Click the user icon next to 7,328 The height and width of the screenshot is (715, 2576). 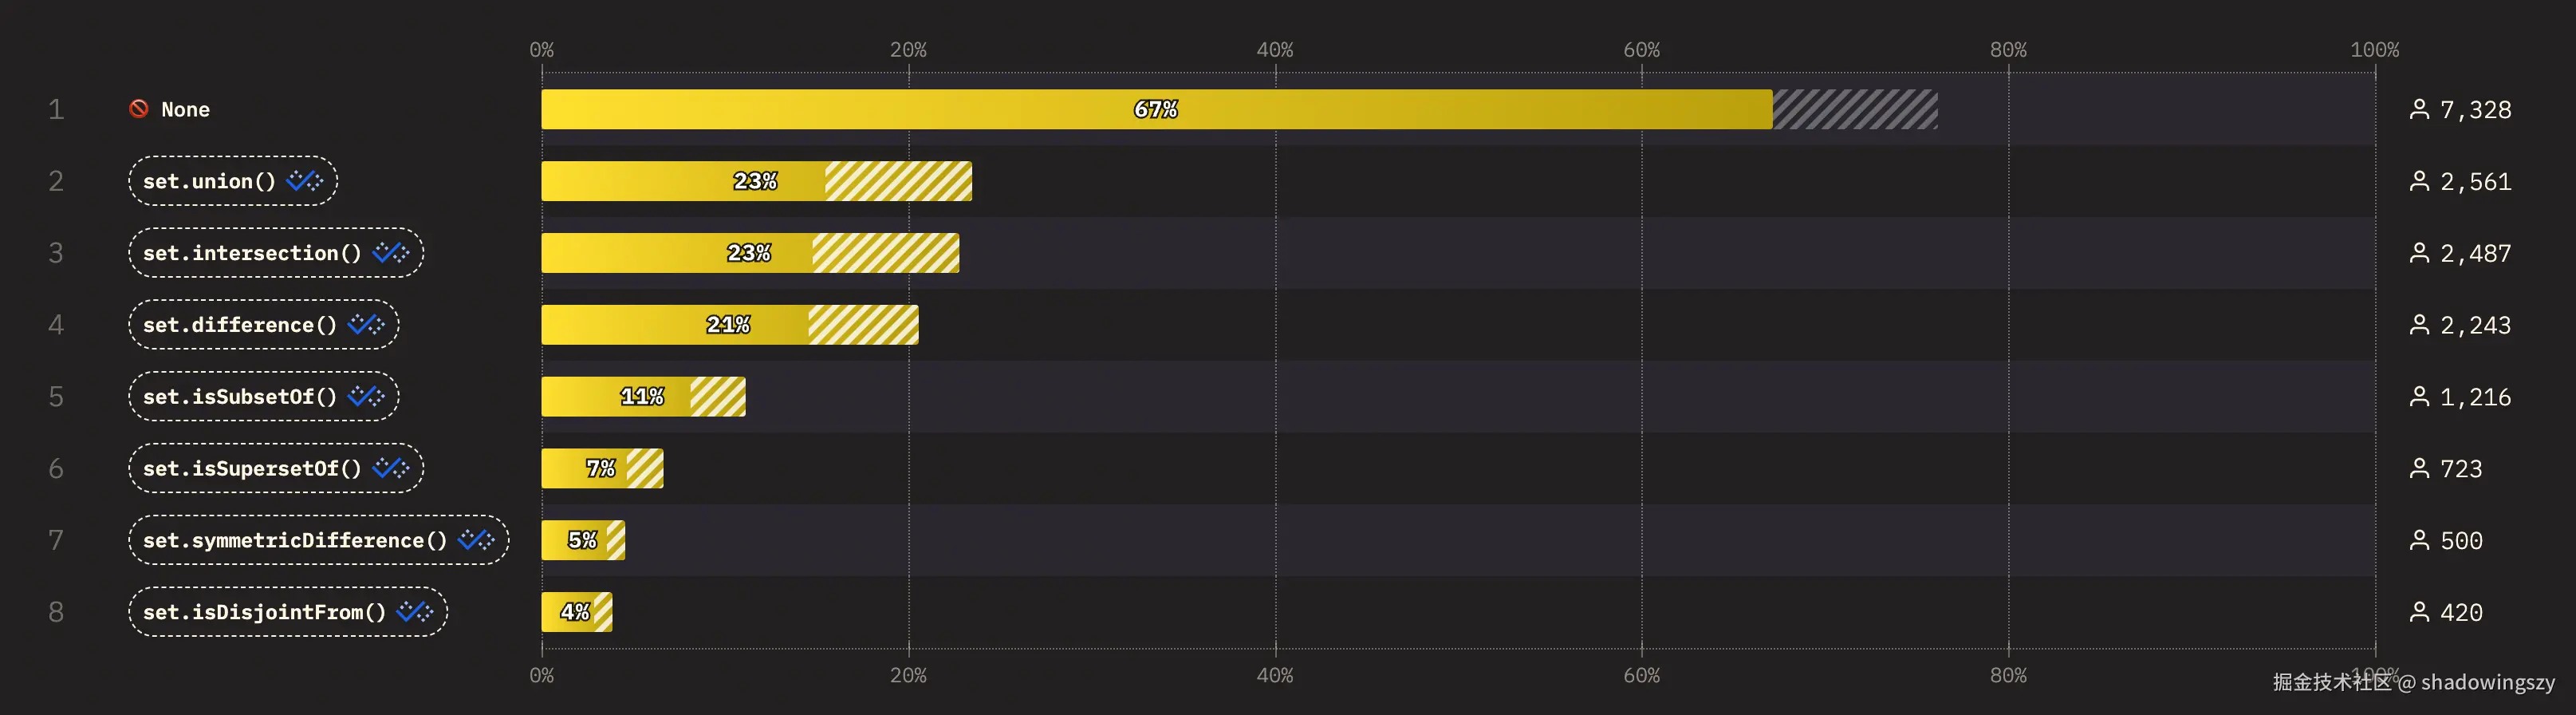(x=2419, y=109)
